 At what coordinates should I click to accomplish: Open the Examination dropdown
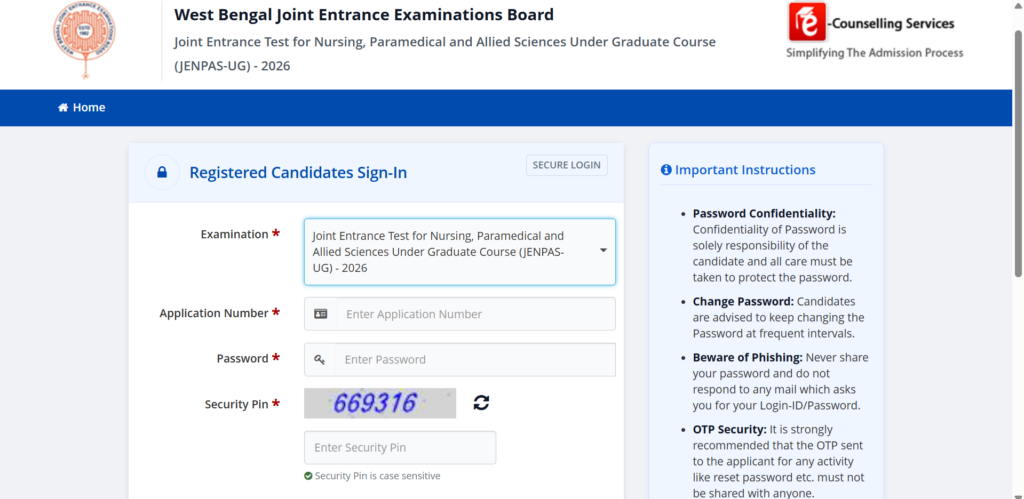(460, 252)
